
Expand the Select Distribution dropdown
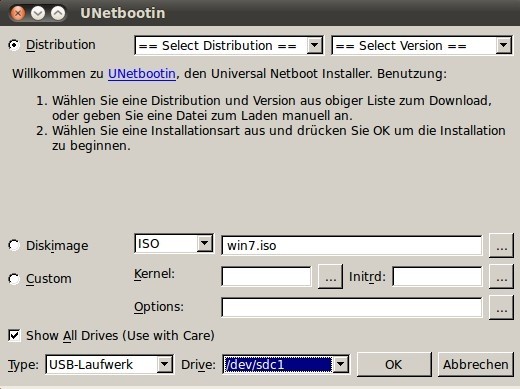pos(229,45)
